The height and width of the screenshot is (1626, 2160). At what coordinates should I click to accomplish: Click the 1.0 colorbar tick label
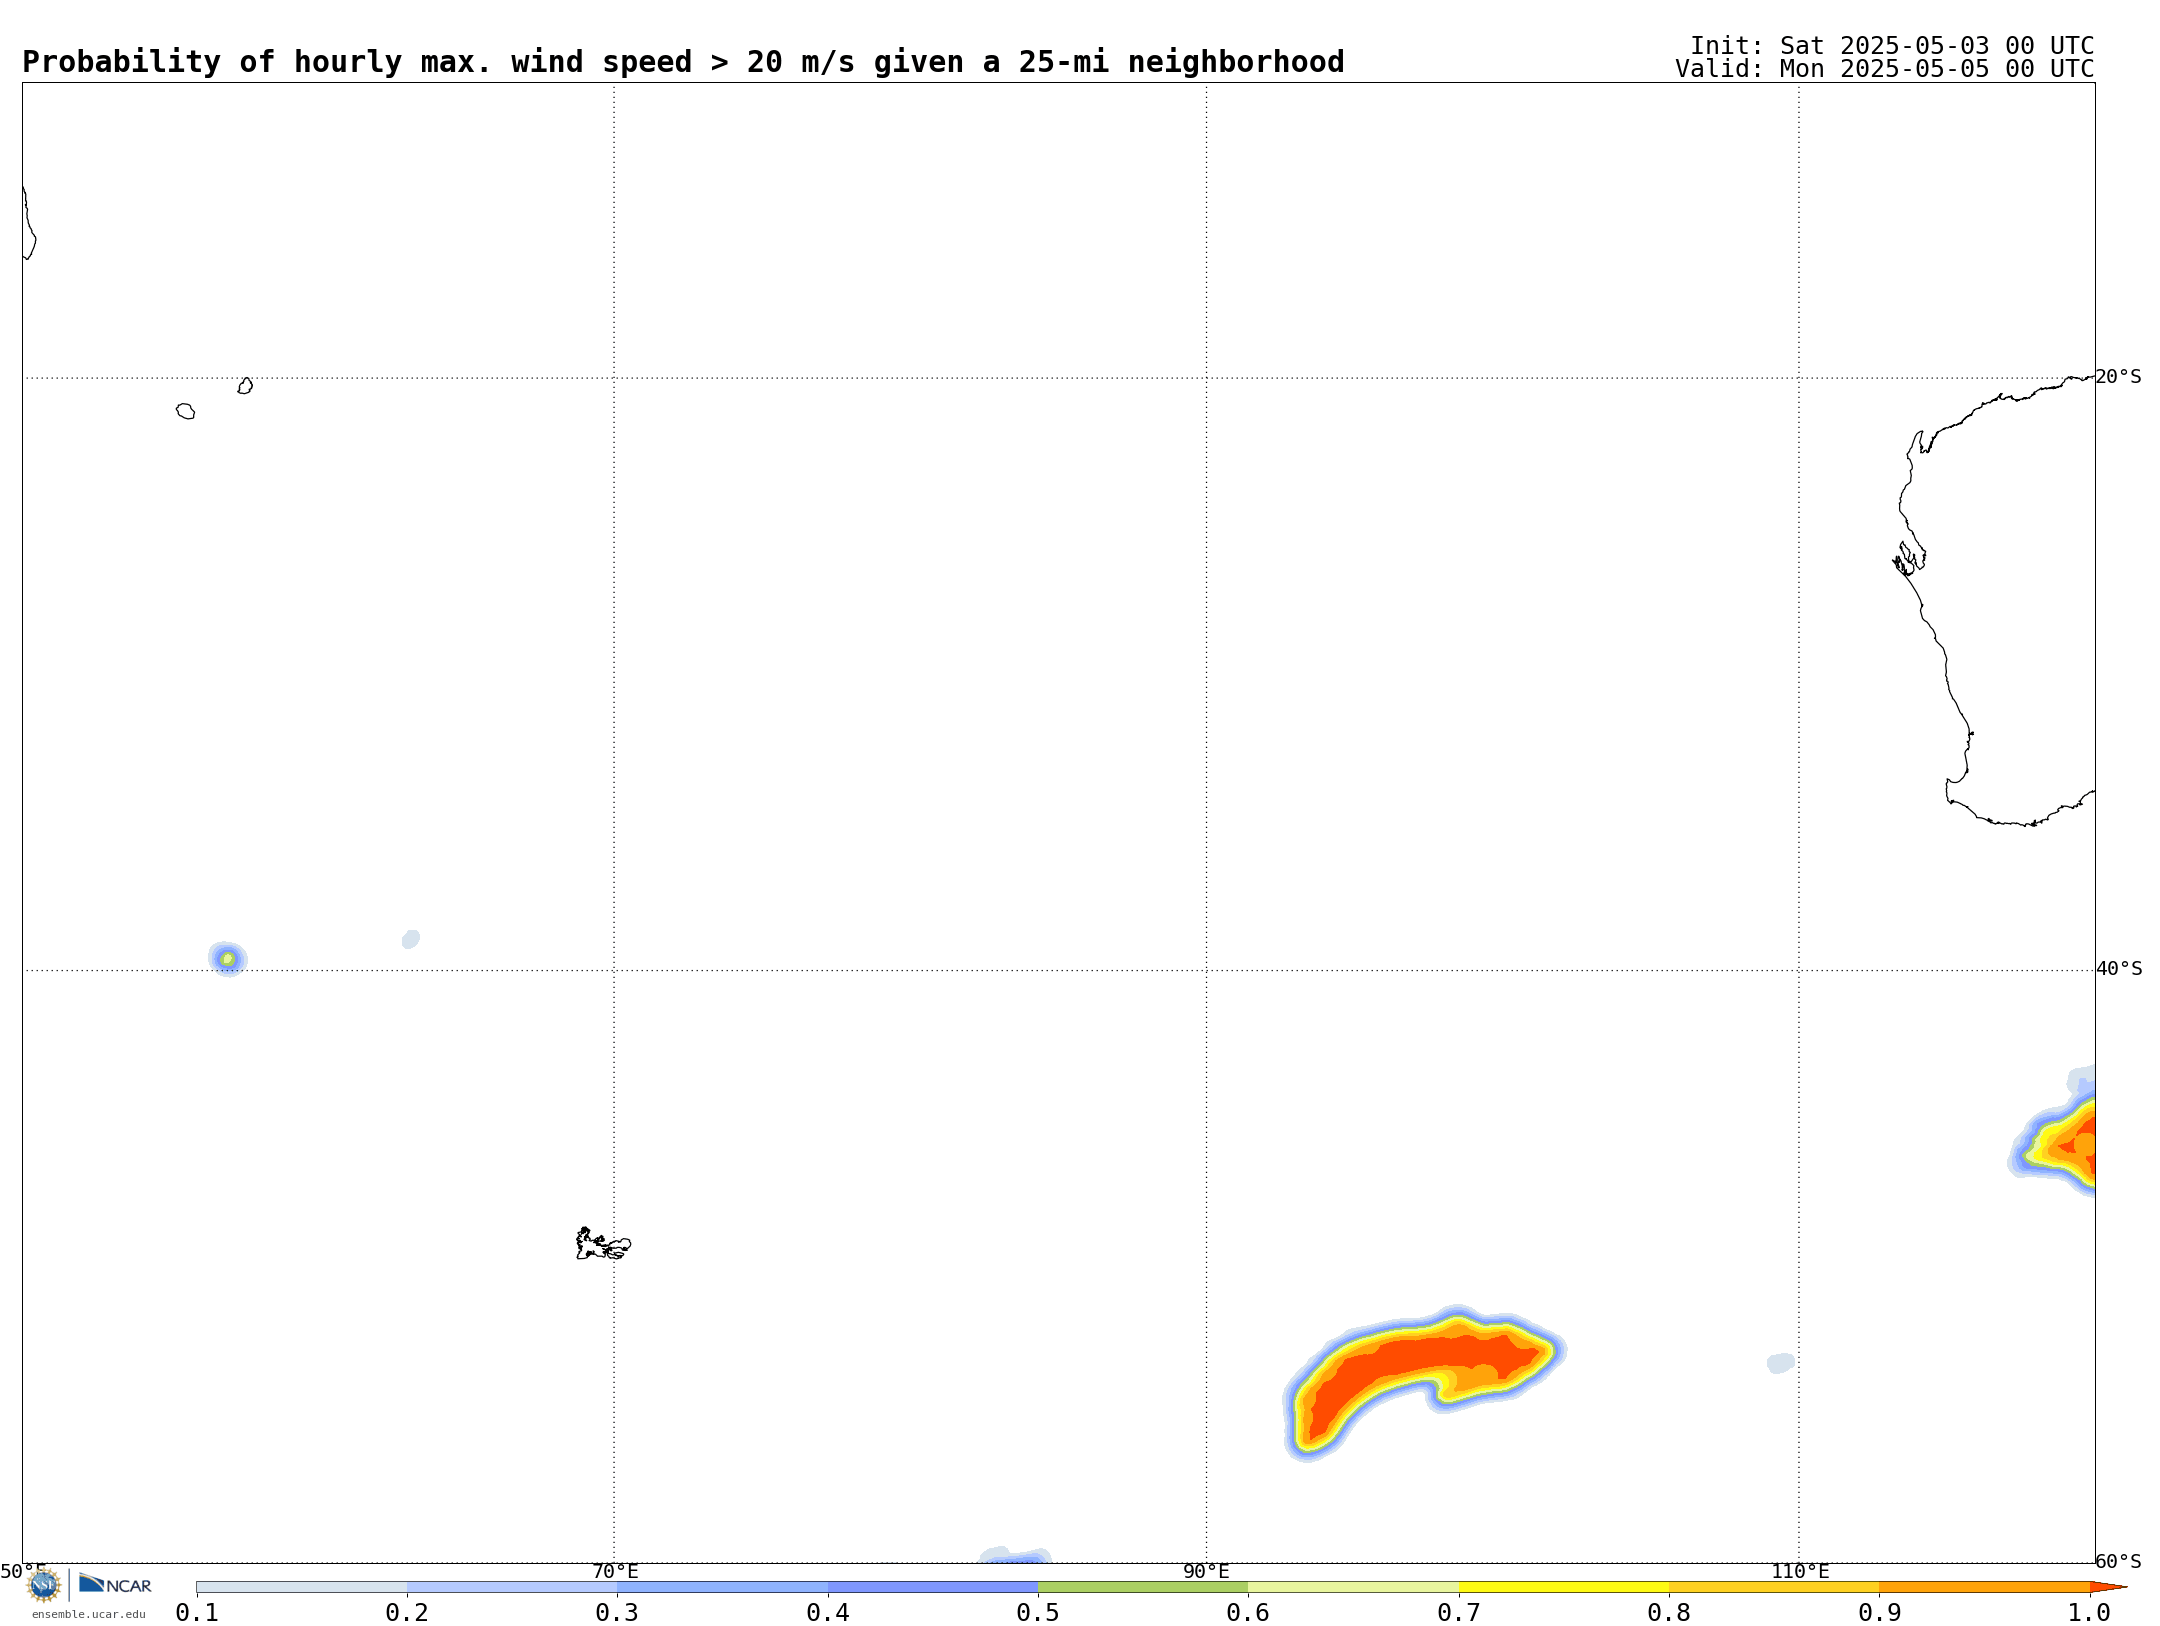(2090, 1613)
